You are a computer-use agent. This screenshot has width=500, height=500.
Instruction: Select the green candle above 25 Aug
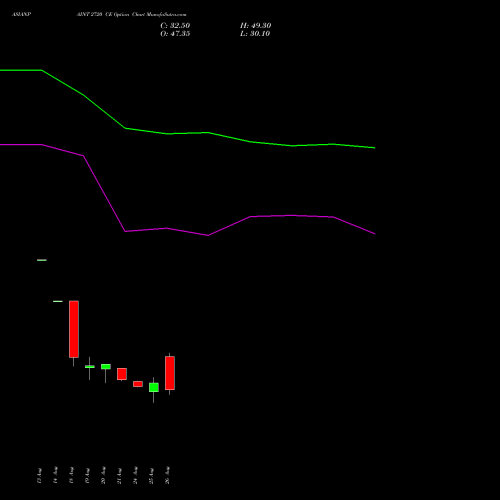154,387
